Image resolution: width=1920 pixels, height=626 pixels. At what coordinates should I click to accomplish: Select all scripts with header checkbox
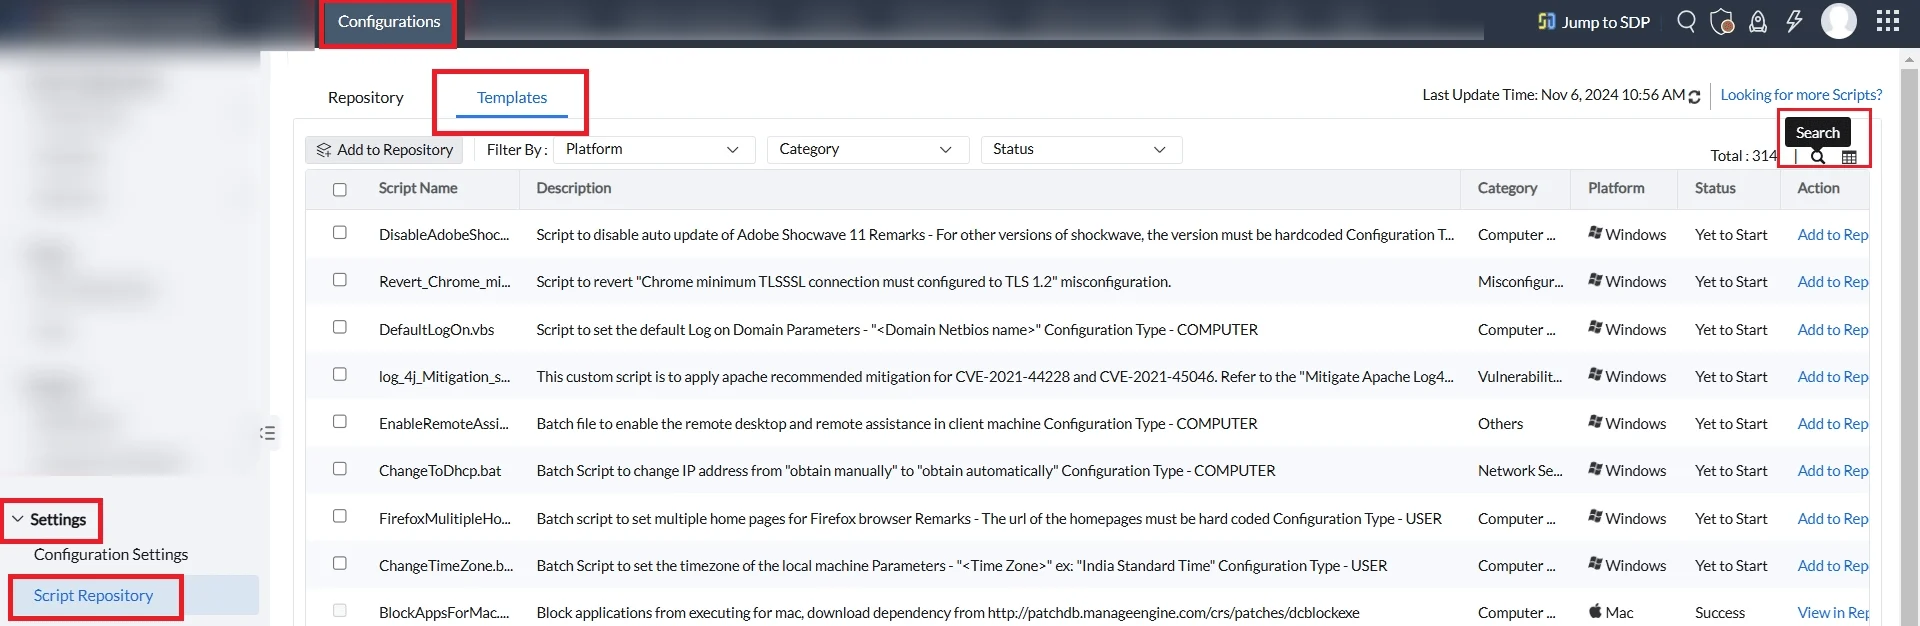340,189
